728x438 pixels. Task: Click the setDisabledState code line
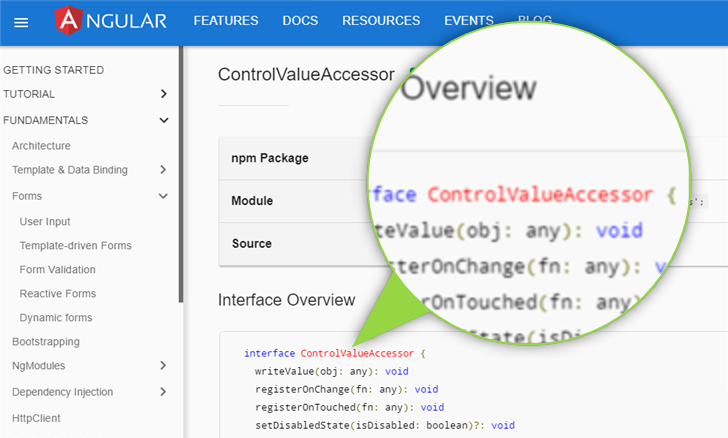(x=384, y=425)
